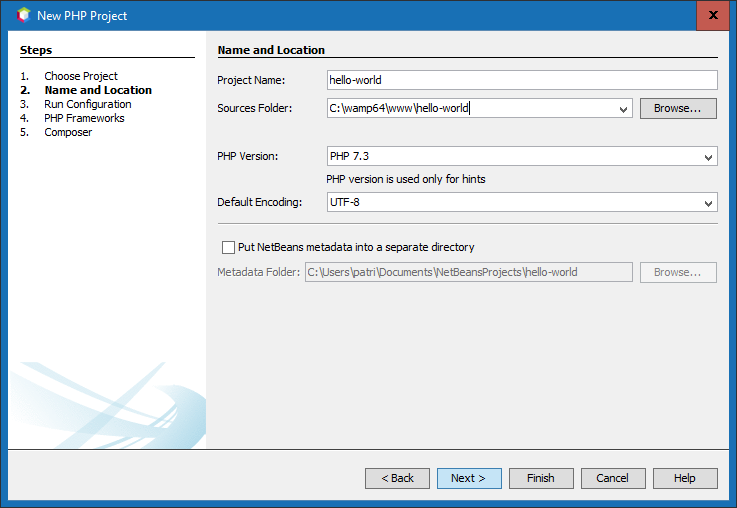Browse for the Sources Folder

point(678,108)
